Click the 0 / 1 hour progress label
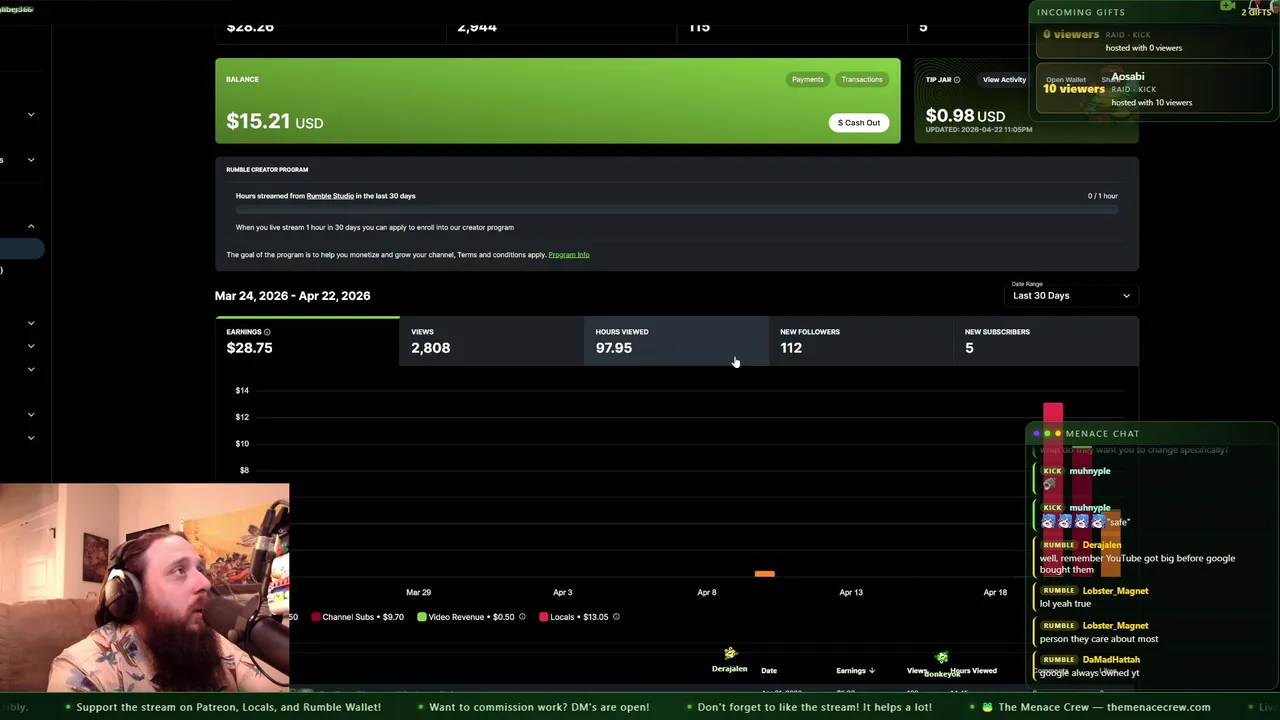 click(x=1103, y=196)
